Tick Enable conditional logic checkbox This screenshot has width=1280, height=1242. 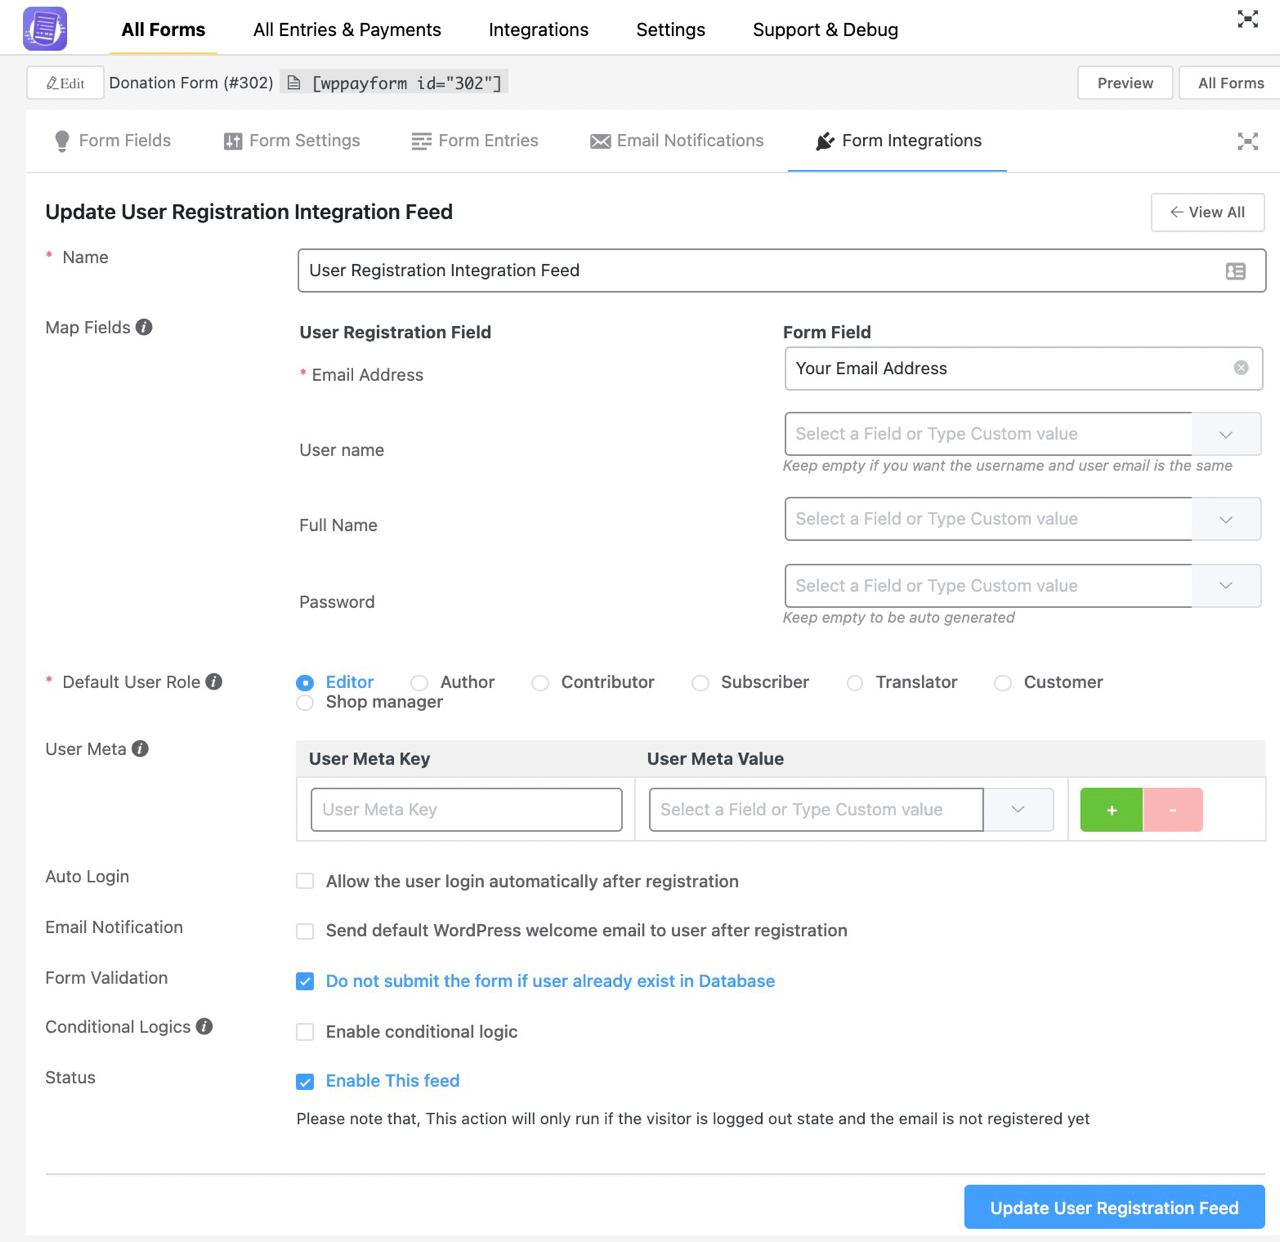click(x=305, y=1032)
